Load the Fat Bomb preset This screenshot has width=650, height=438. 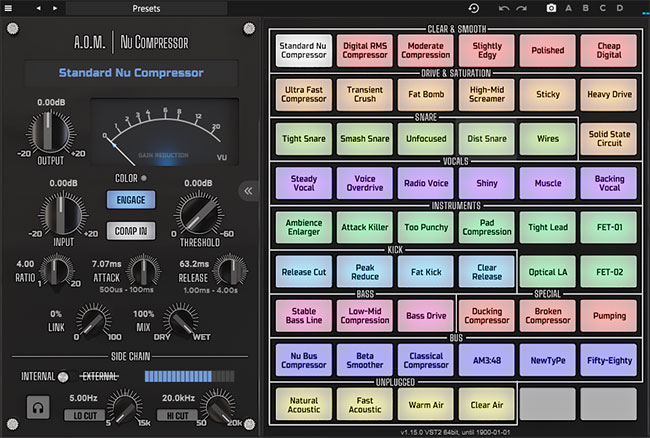(426, 94)
